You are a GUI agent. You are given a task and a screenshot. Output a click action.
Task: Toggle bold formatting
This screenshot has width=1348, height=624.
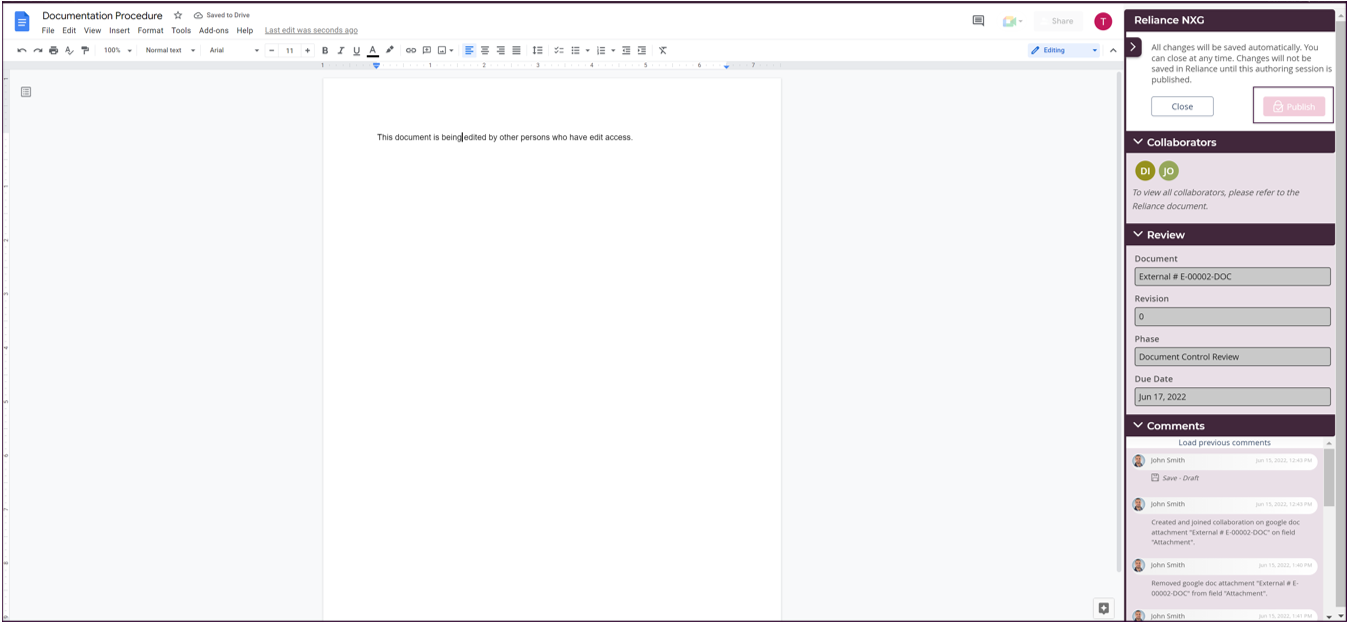325,50
